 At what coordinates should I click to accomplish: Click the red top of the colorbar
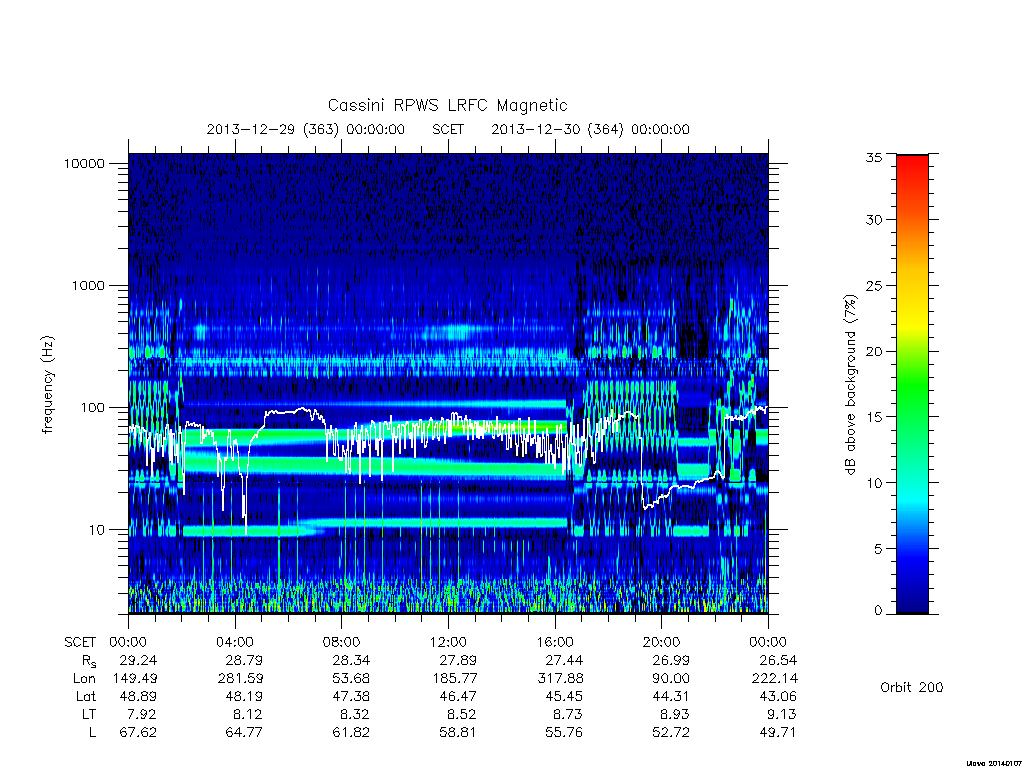[912, 171]
